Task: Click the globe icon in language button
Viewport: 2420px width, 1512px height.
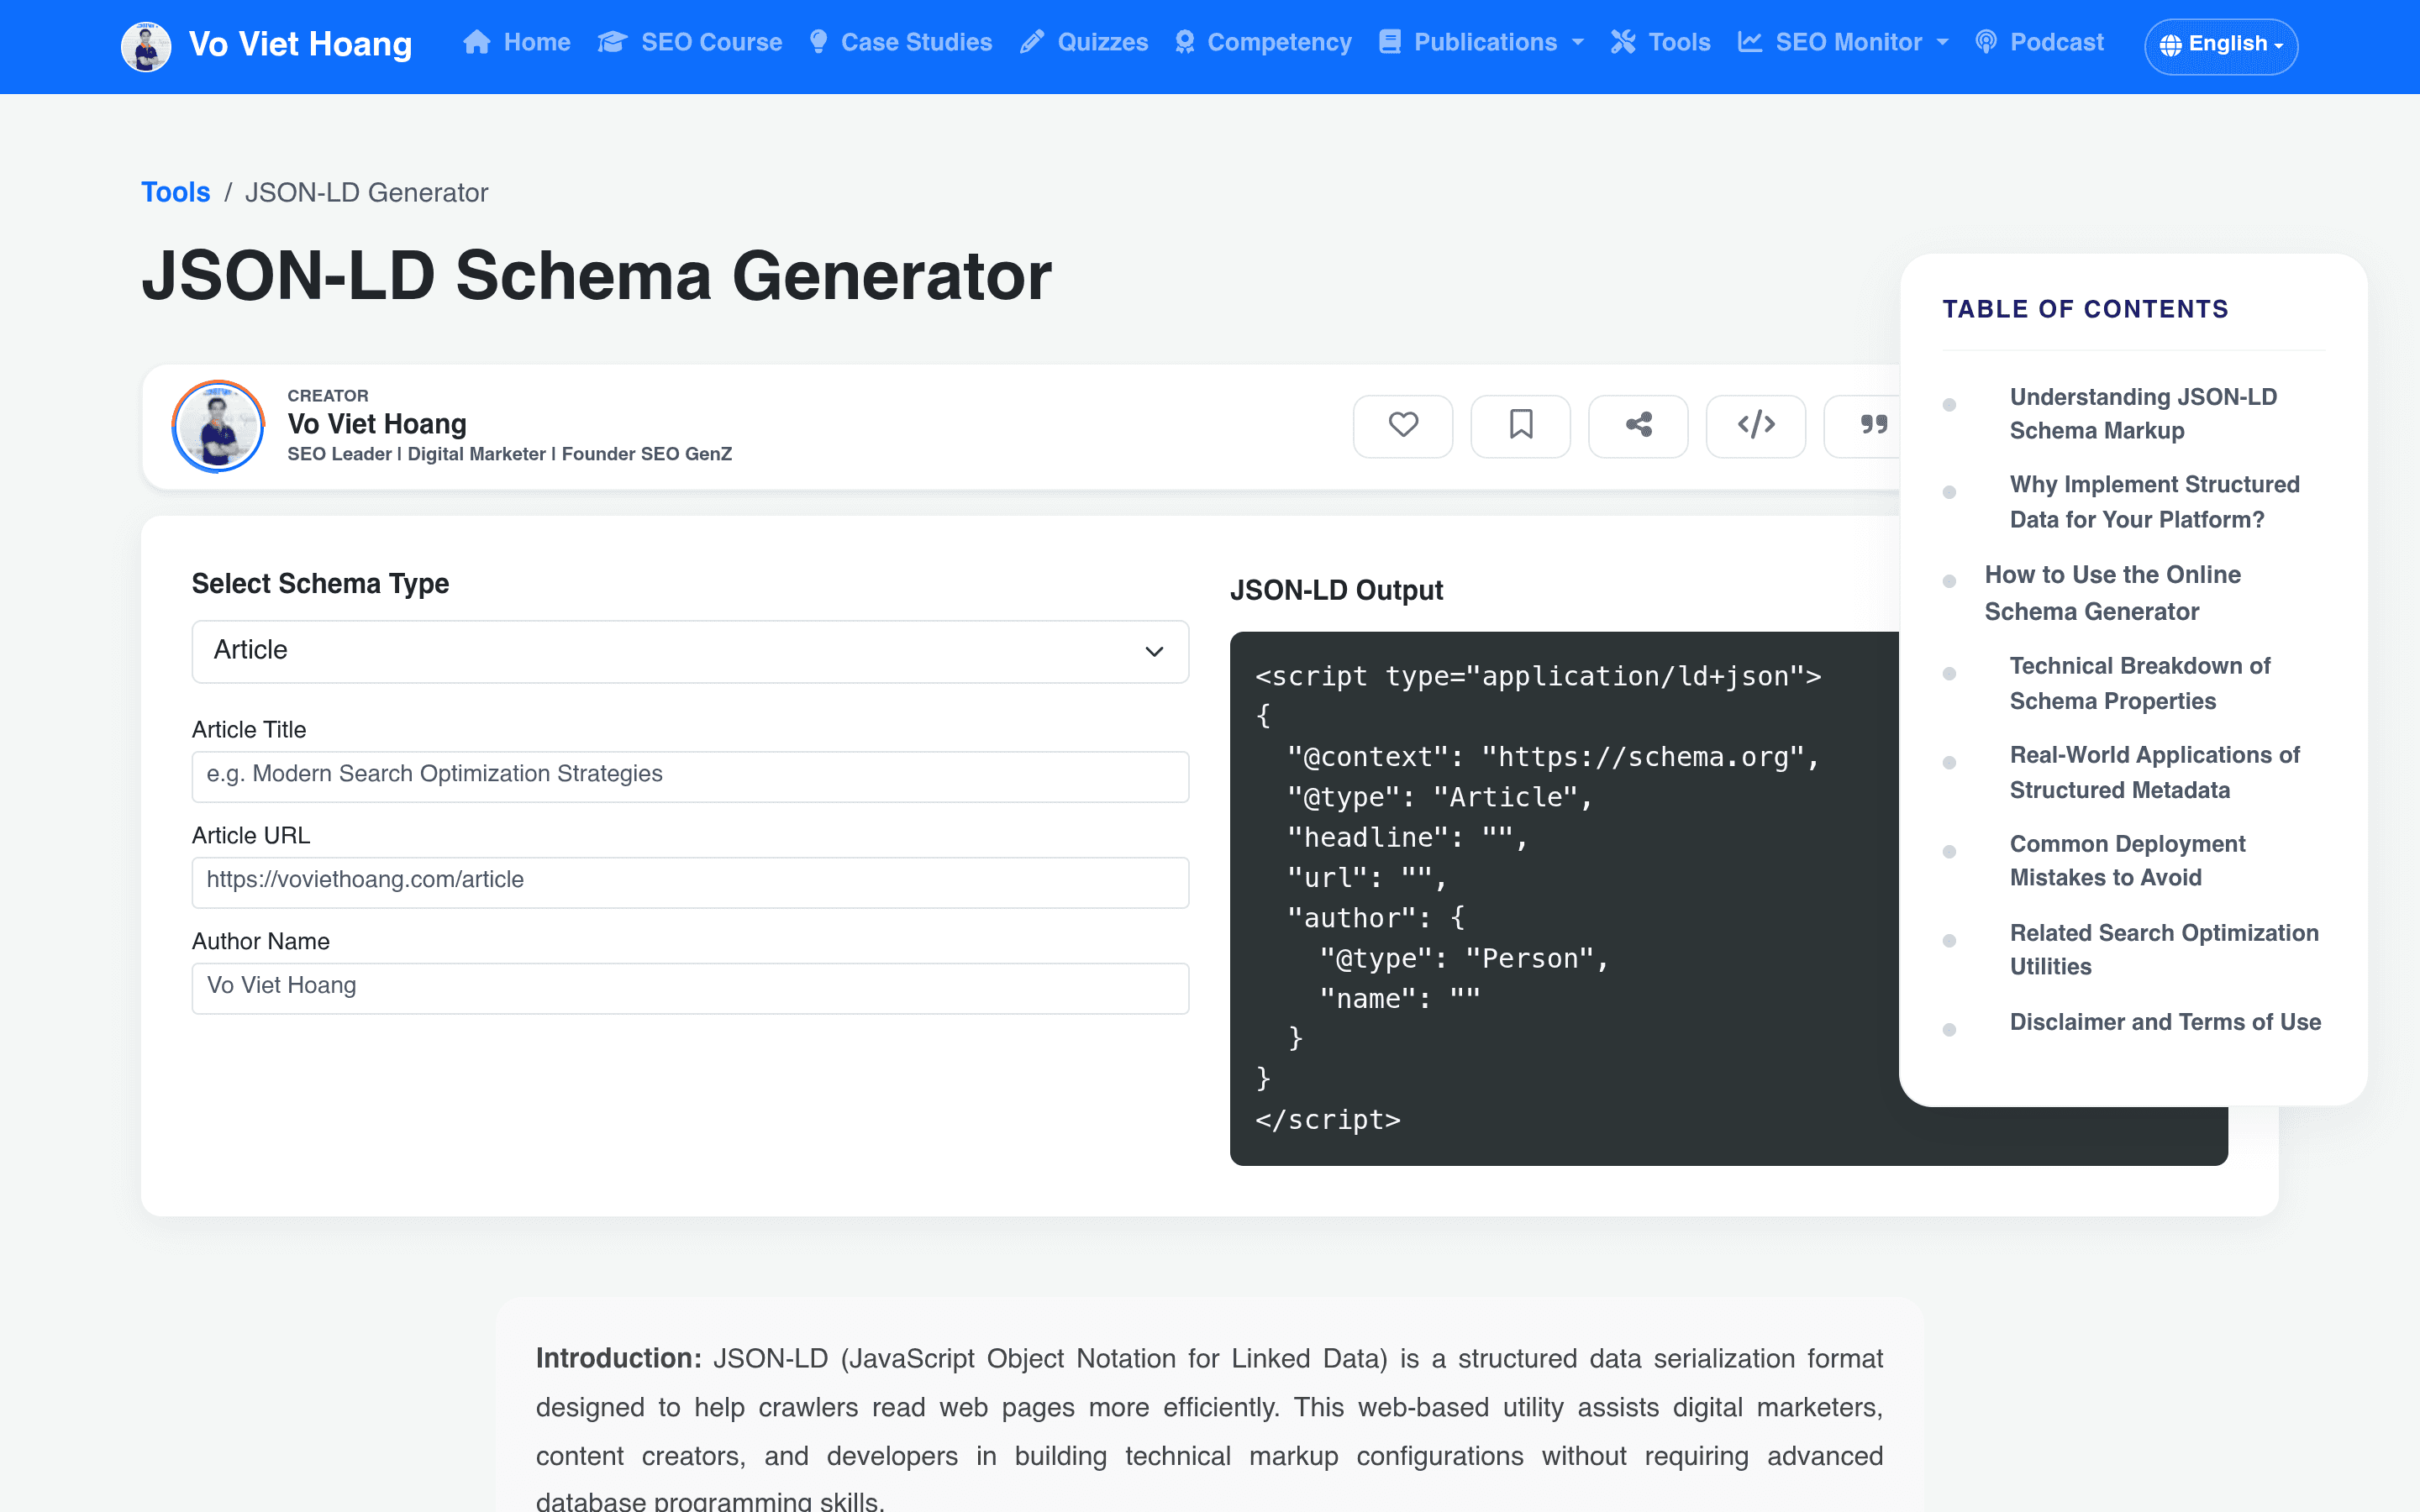Action: pos(2170,45)
